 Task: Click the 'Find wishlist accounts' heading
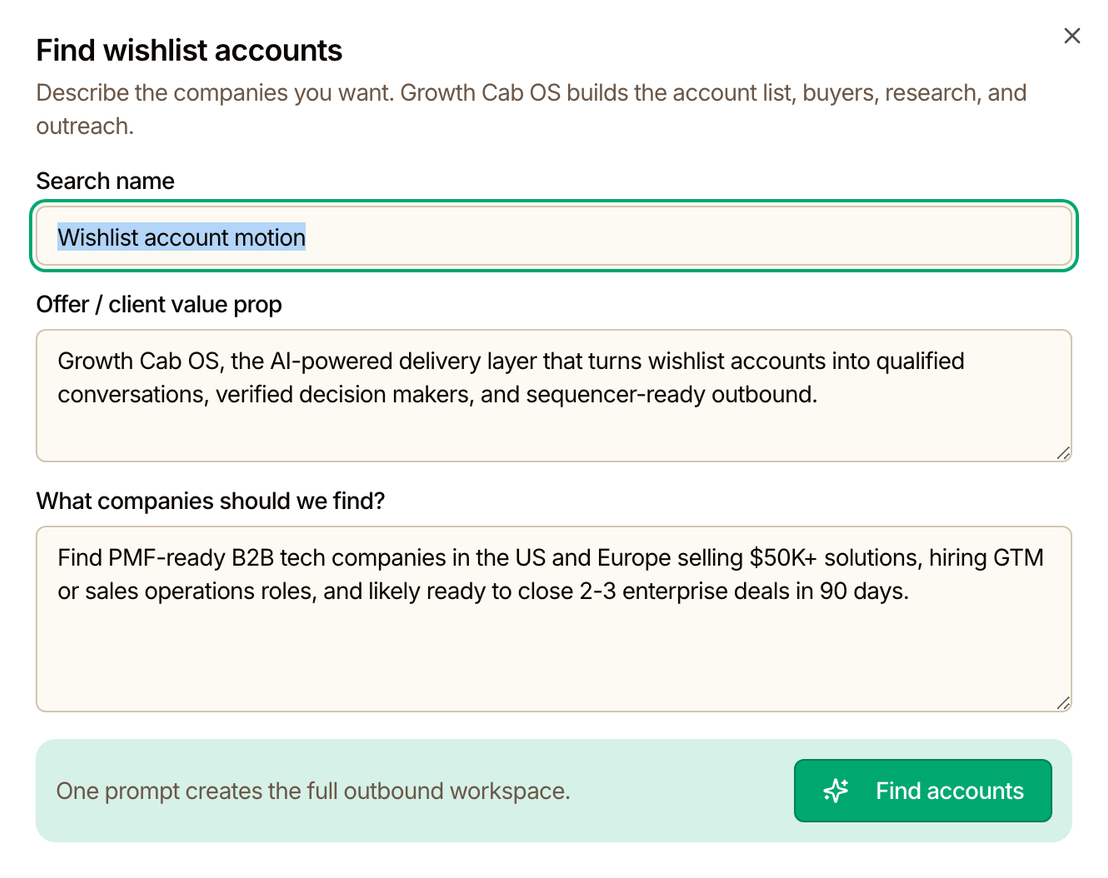189,51
